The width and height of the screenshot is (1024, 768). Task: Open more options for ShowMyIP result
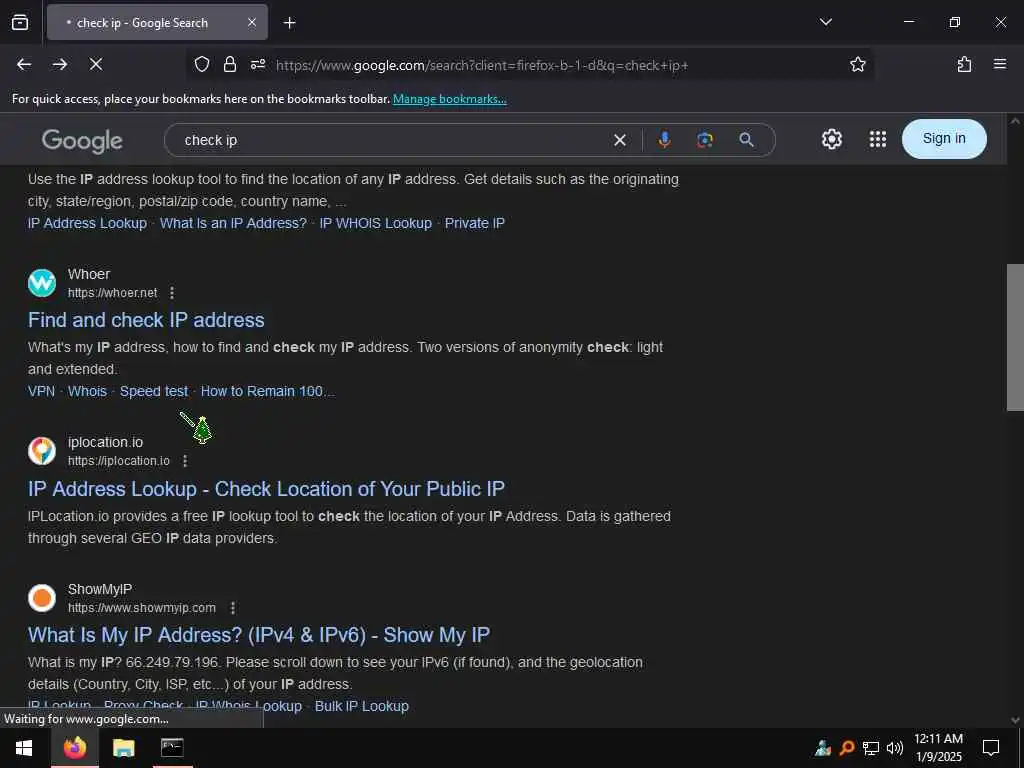click(232, 608)
